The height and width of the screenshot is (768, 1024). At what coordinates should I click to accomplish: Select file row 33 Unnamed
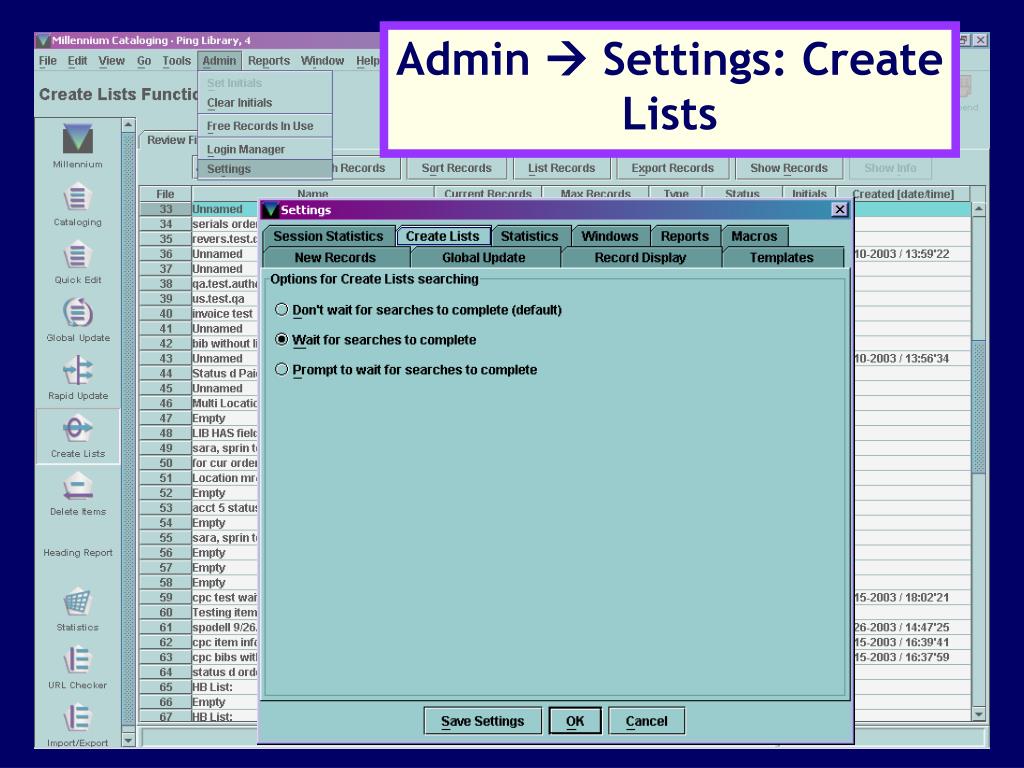coord(199,209)
